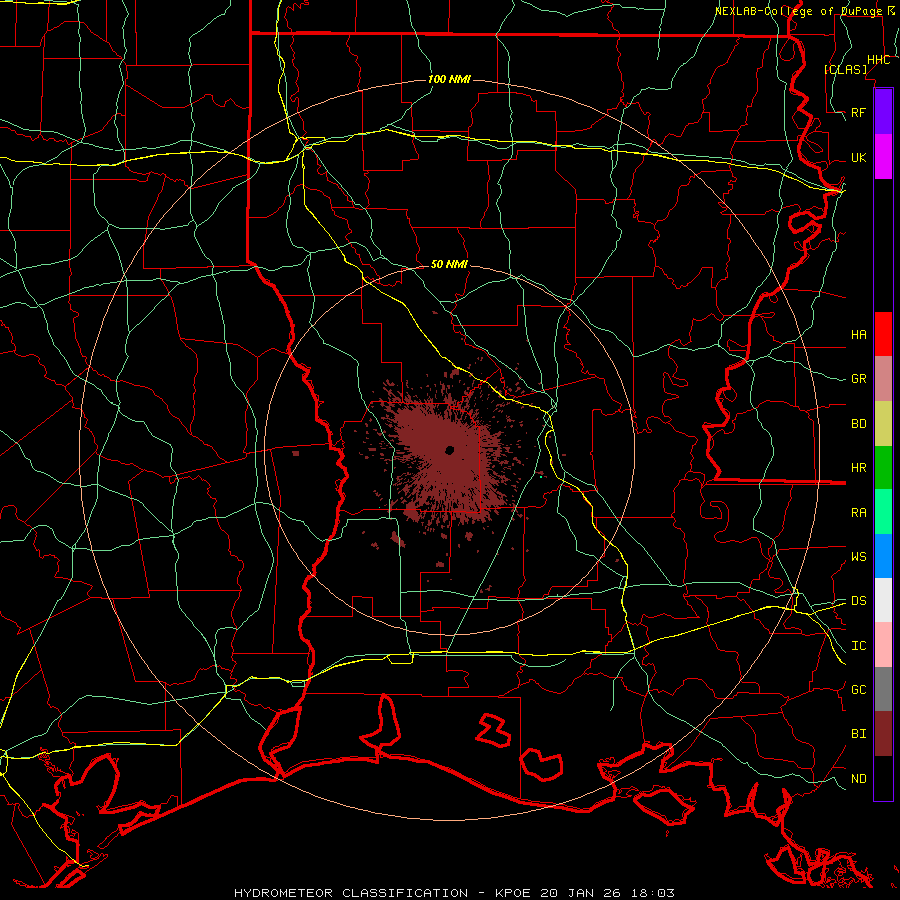Click the HR legend label
The height and width of the screenshot is (900, 900).
coord(858,468)
